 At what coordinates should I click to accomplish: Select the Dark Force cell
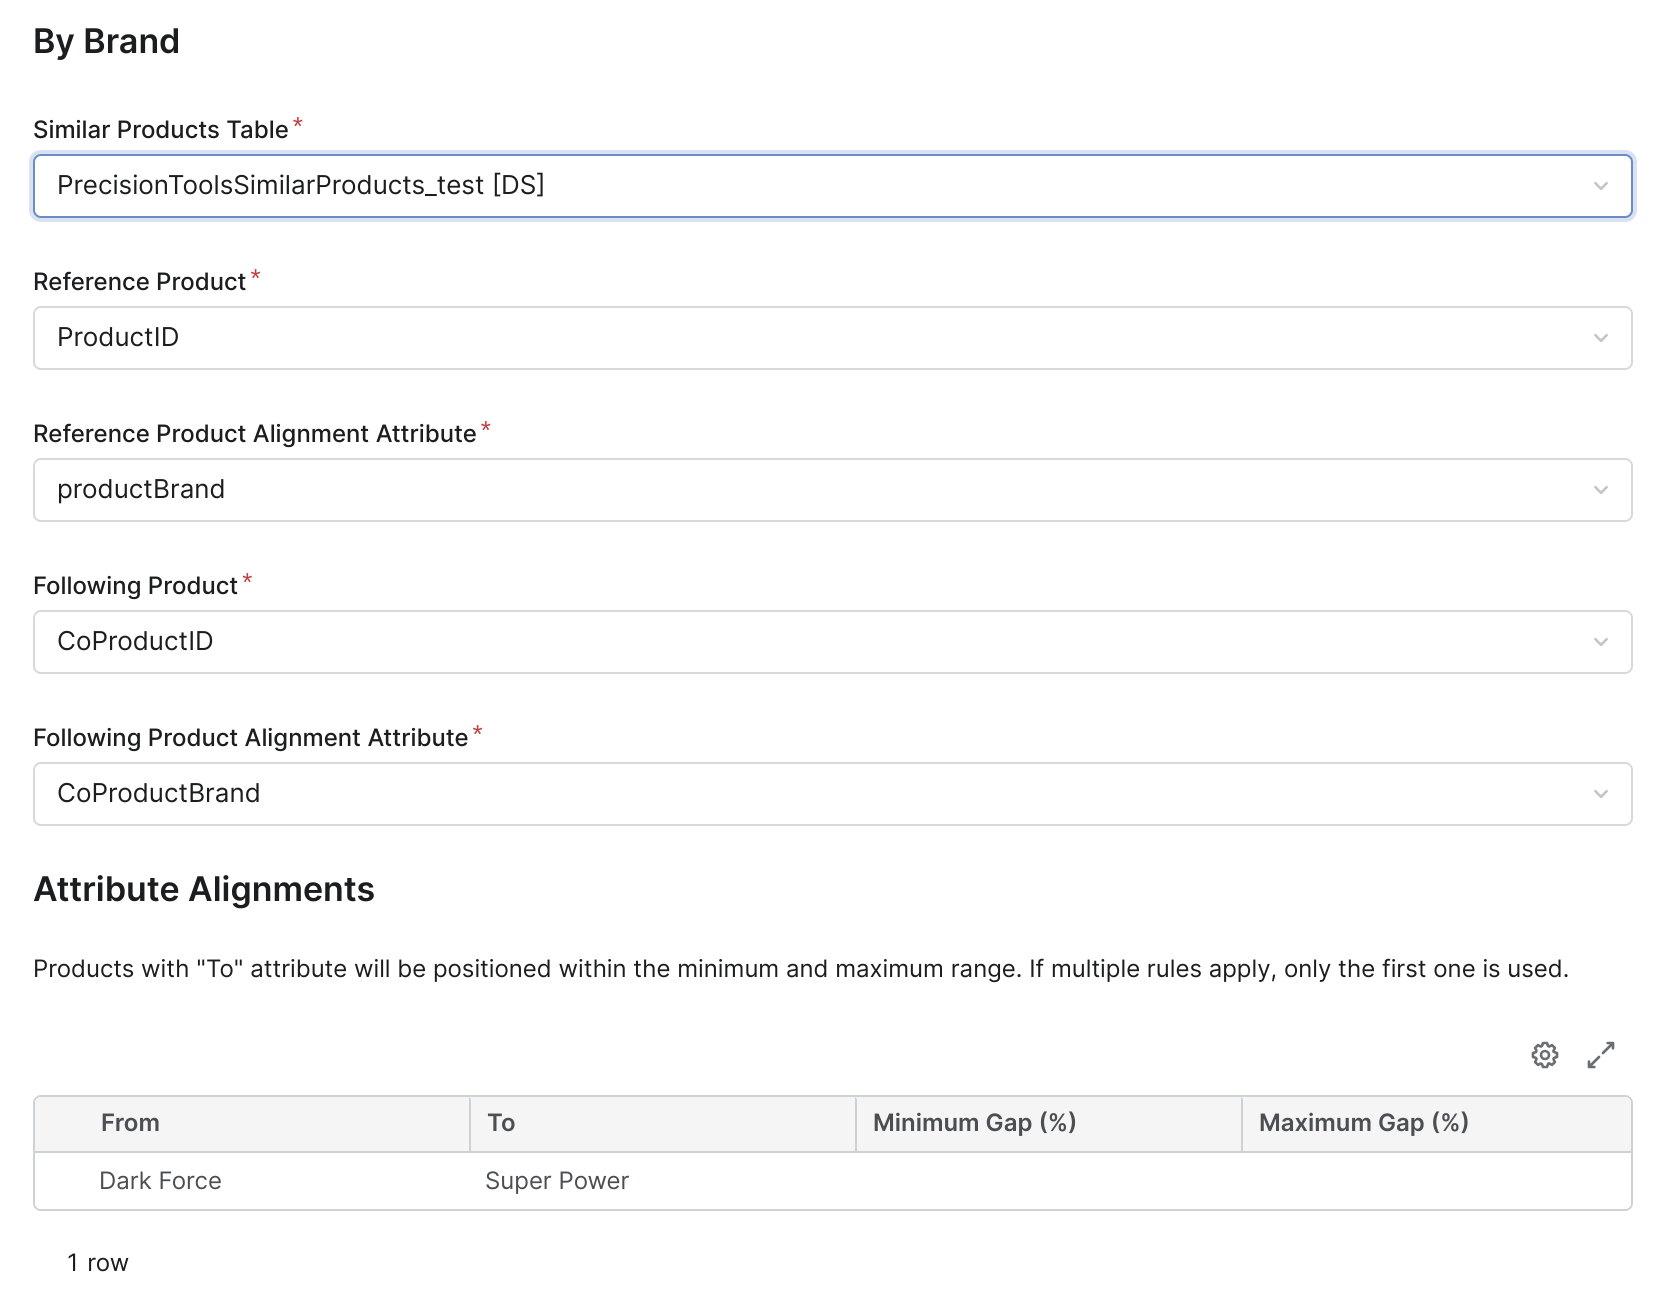(x=160, y=1181)
